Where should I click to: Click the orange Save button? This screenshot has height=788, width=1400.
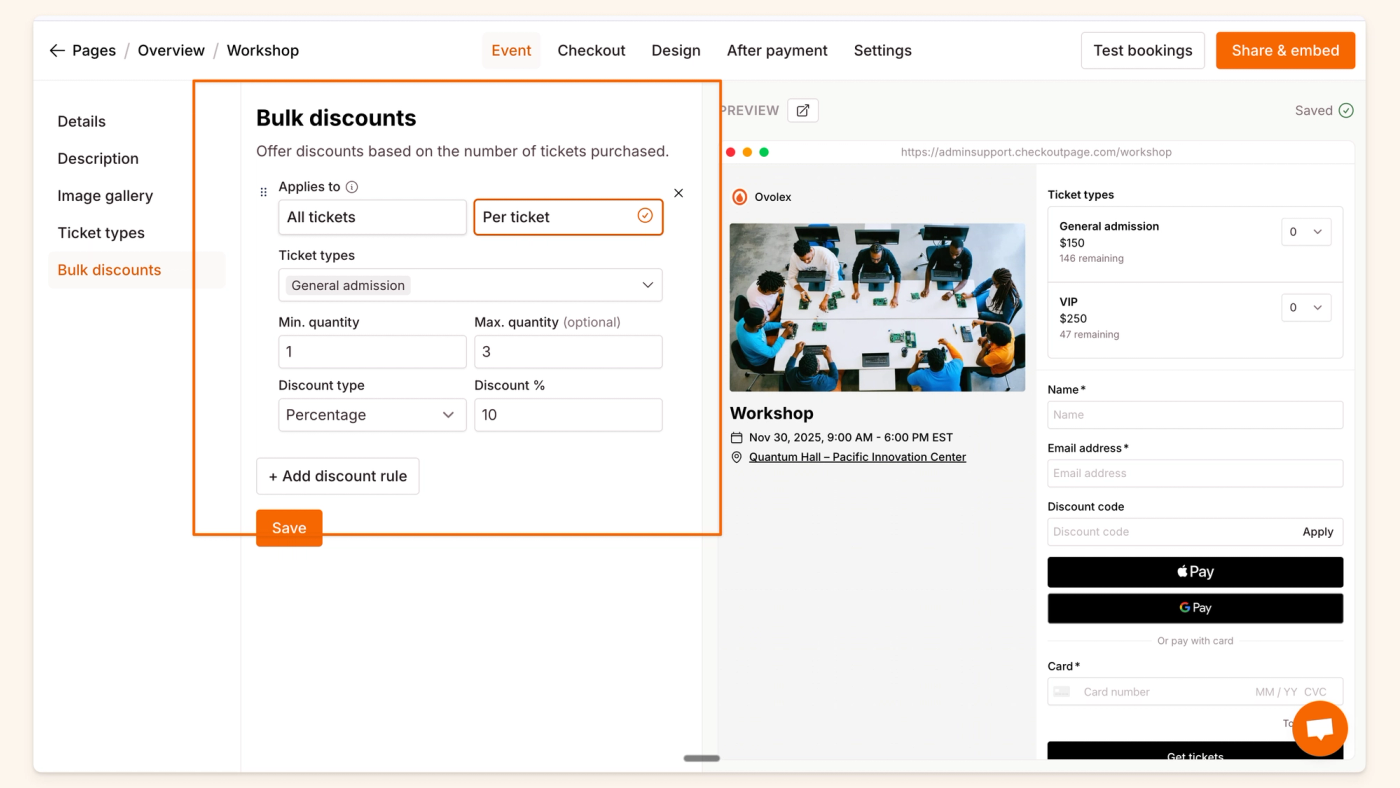click(x=289, y=528)
